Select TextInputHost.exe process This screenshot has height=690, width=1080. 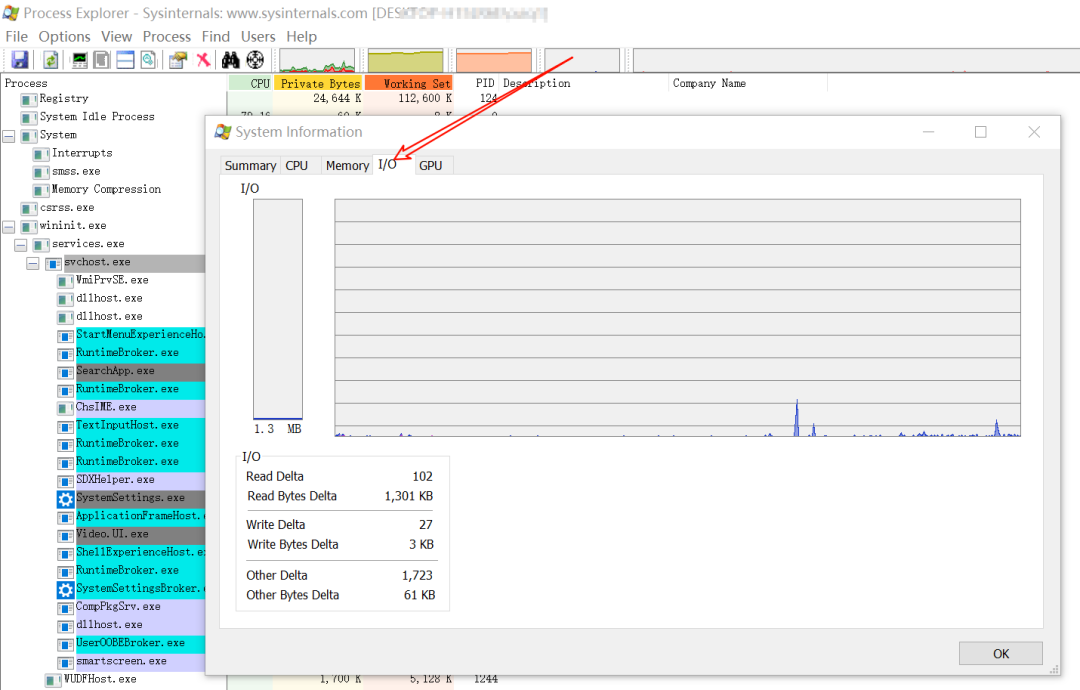point(127,426)
